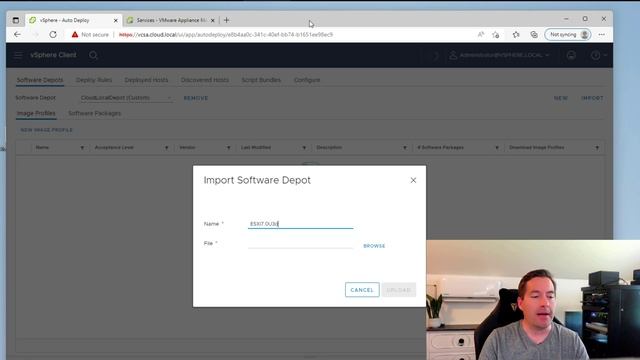Click the Not secure warning icon
Image resolution: width=640 pixels, height=360 pixels.
point(75,35)
